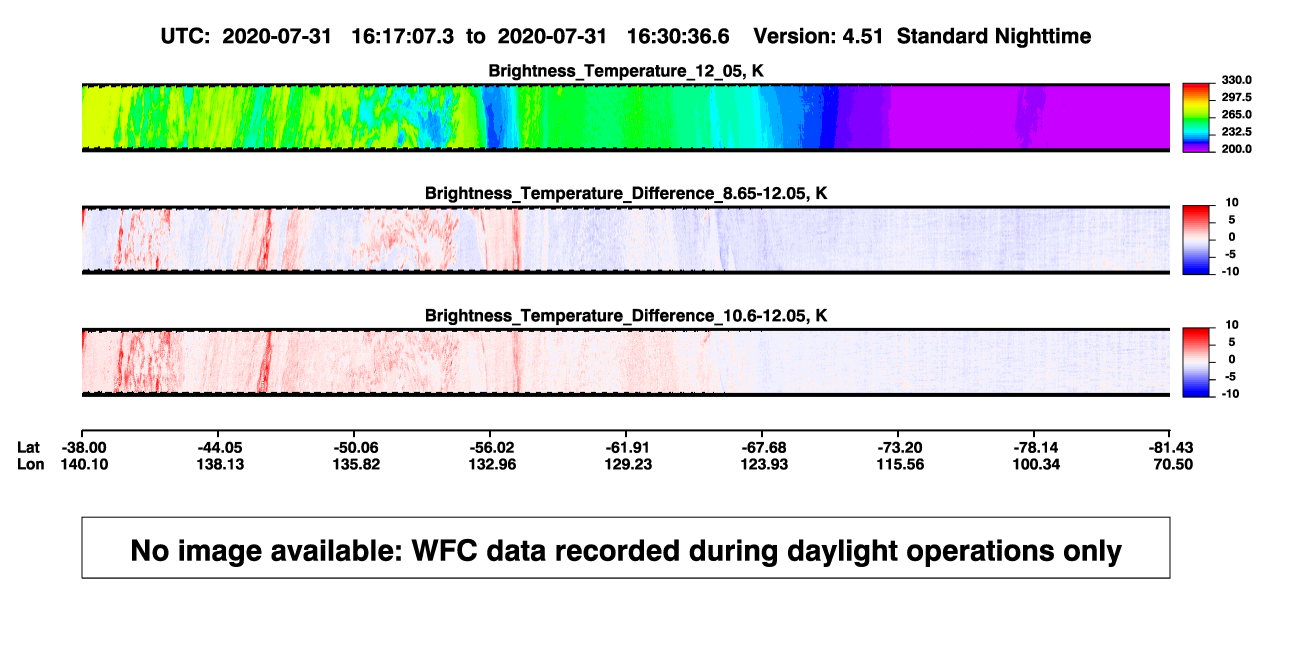
Task: Click the 232.5 color bar label
Action: [x=1236, y=132]
